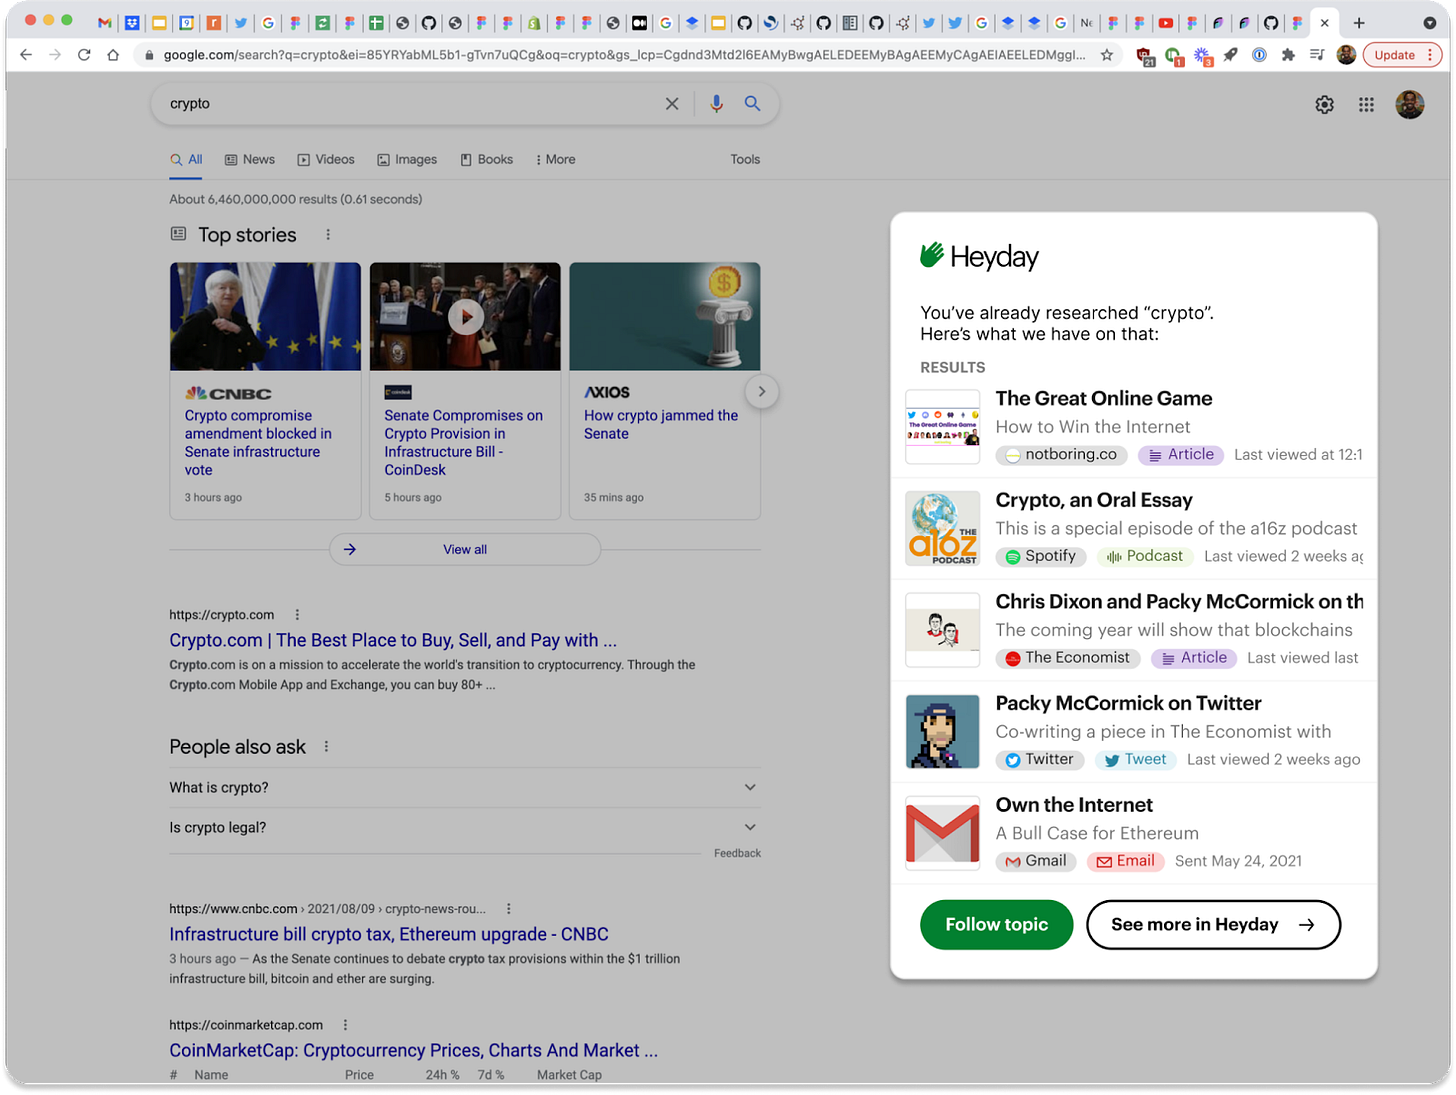This screenshot has height=1095, width=1456.
Task: Click the Podcast type tag
Action: click(1145, 557)
